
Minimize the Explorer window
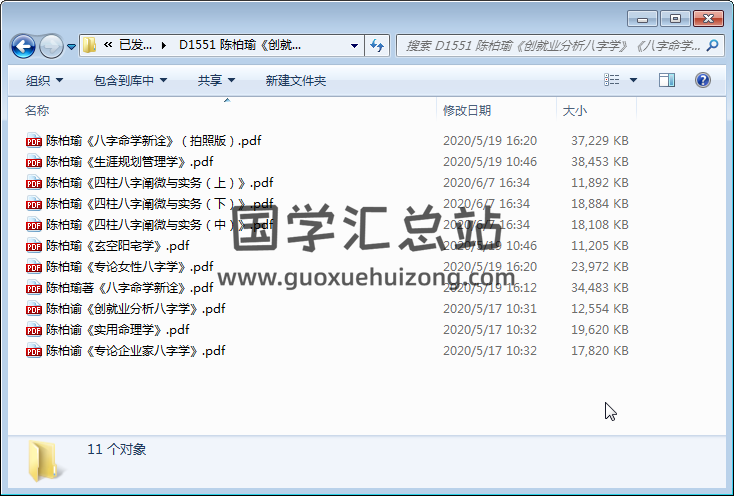642,19
